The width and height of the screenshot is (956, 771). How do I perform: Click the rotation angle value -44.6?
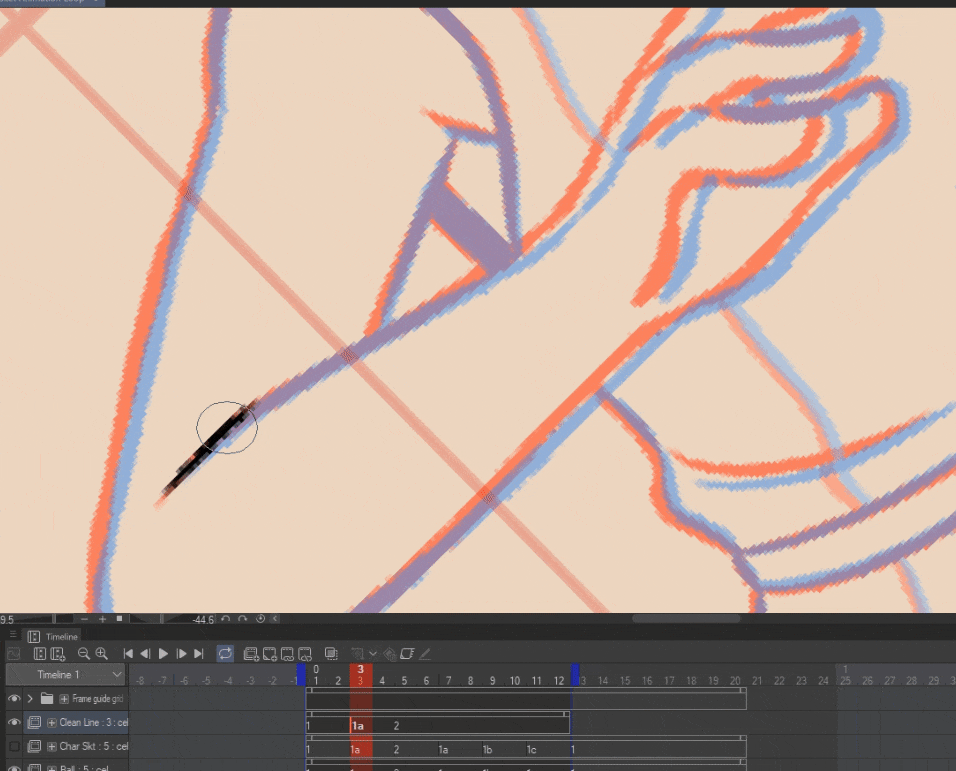[202, 619]
